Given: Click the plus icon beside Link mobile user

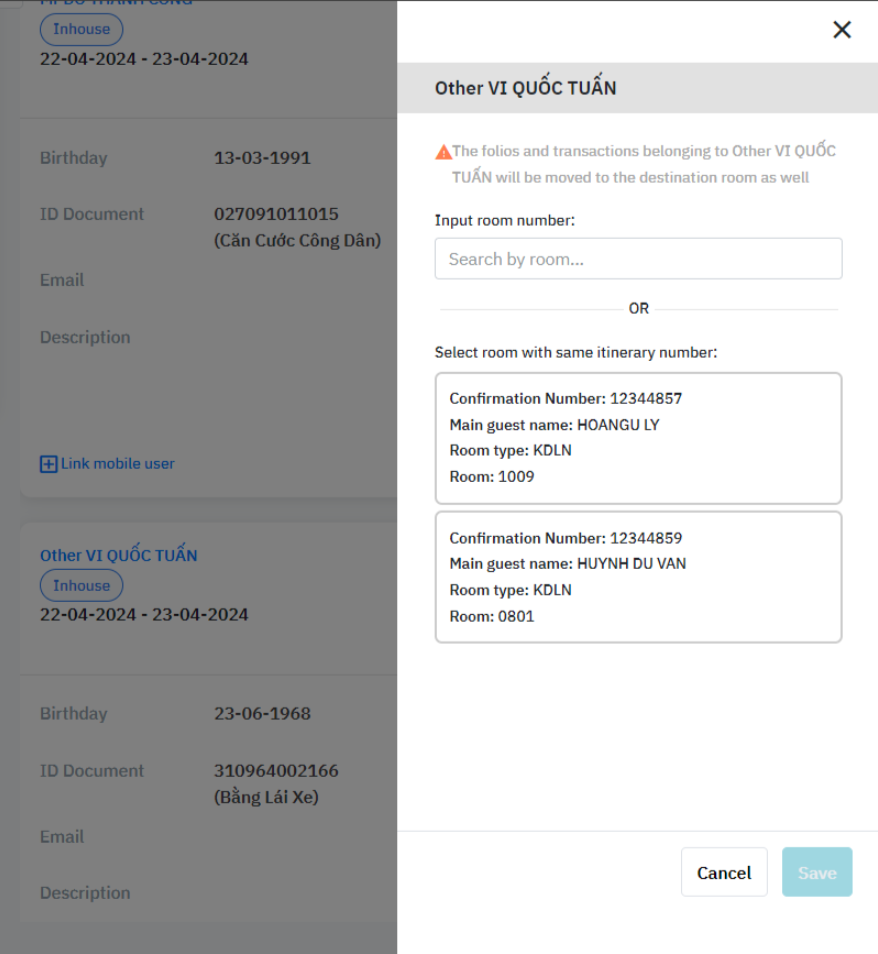Looking at the screenshot, I should coord(48,464).
